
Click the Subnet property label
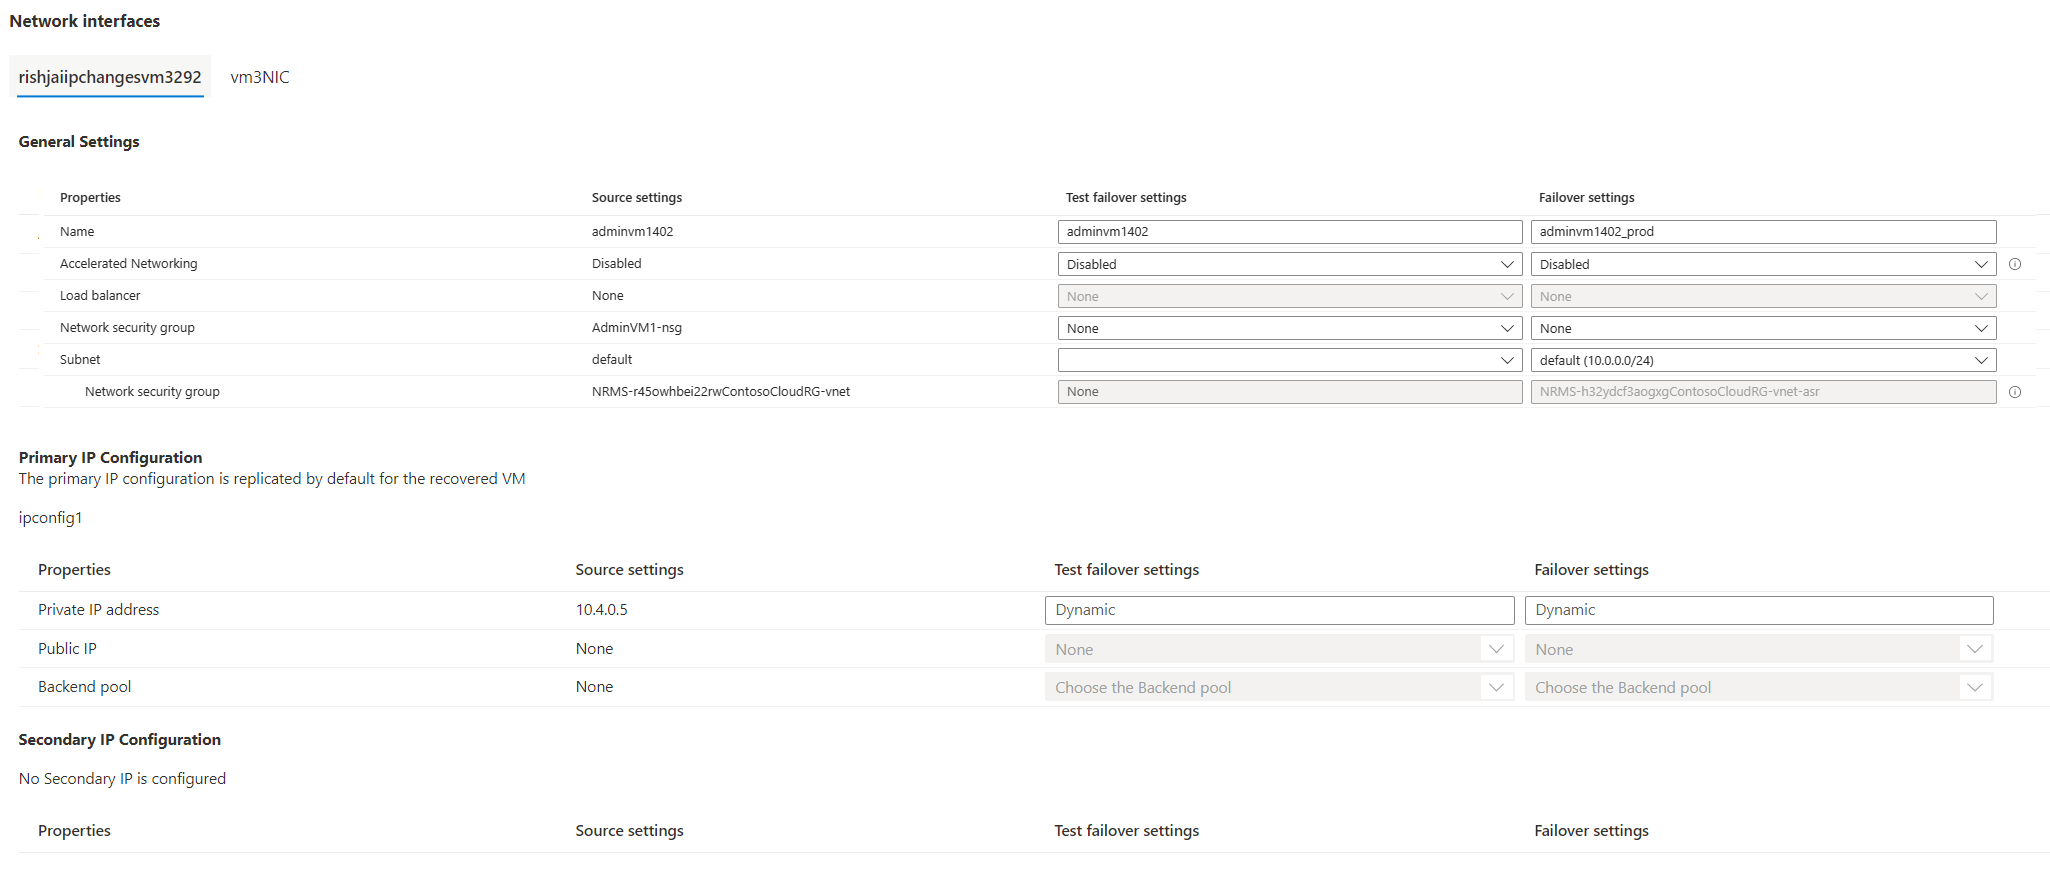[x=80, y=360]
